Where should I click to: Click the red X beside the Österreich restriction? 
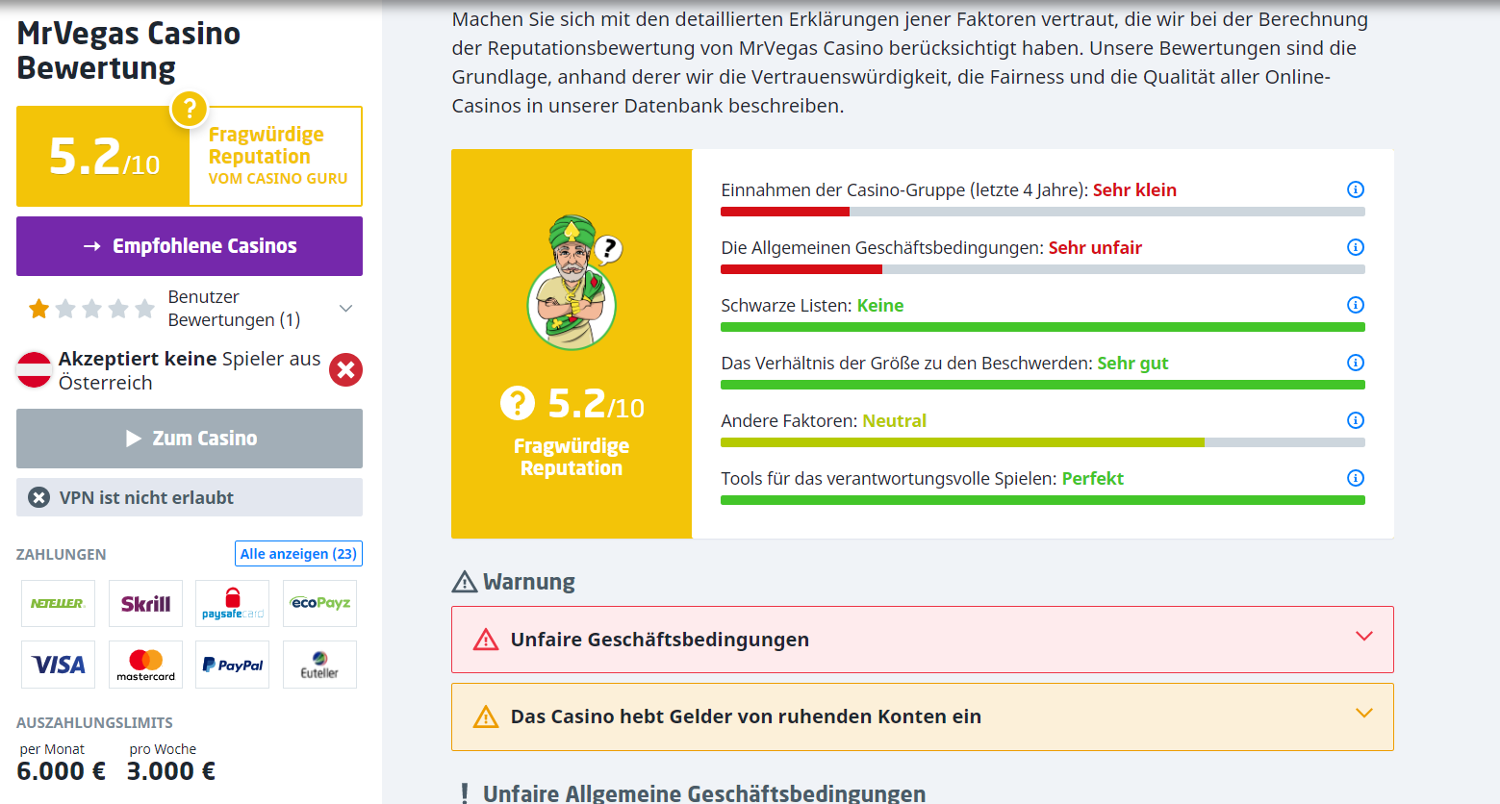(x=347, y=370)
